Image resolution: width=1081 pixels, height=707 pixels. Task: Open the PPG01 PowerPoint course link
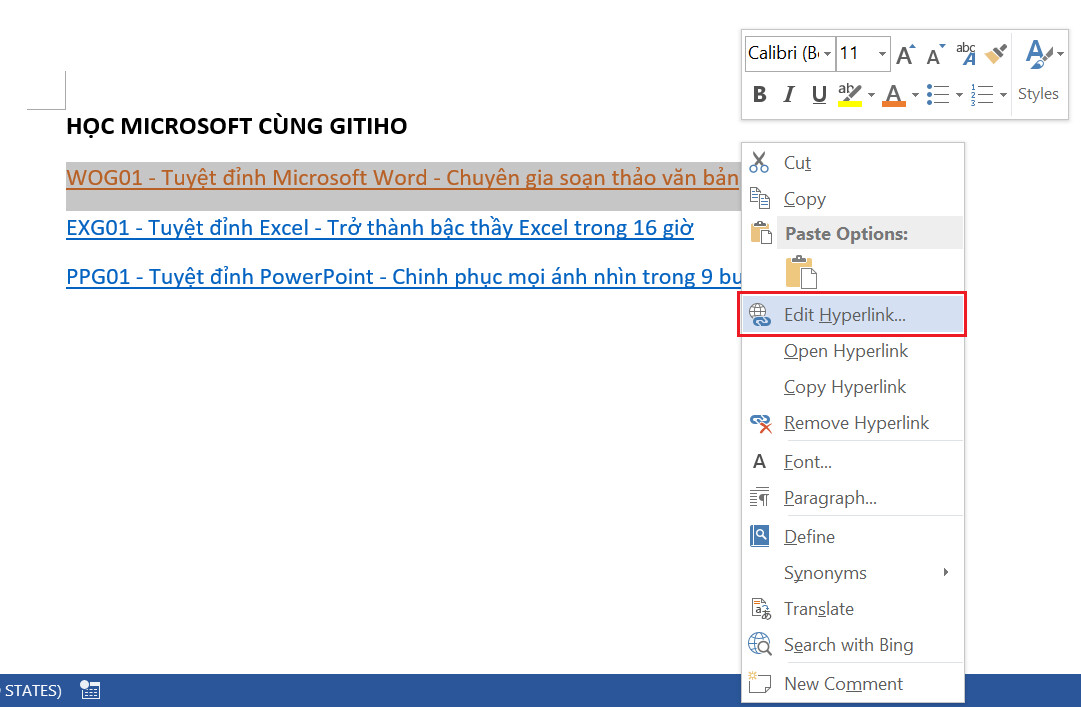pos(403,276)
